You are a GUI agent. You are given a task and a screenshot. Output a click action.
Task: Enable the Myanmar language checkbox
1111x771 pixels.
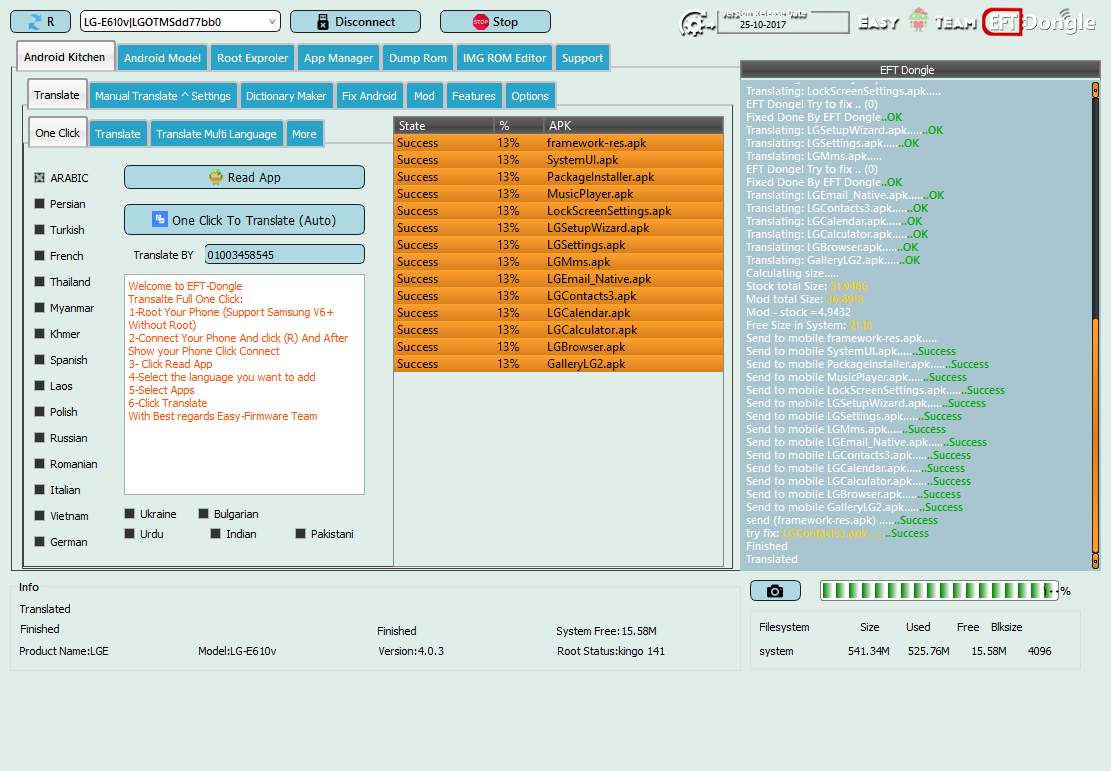[40, 308]
